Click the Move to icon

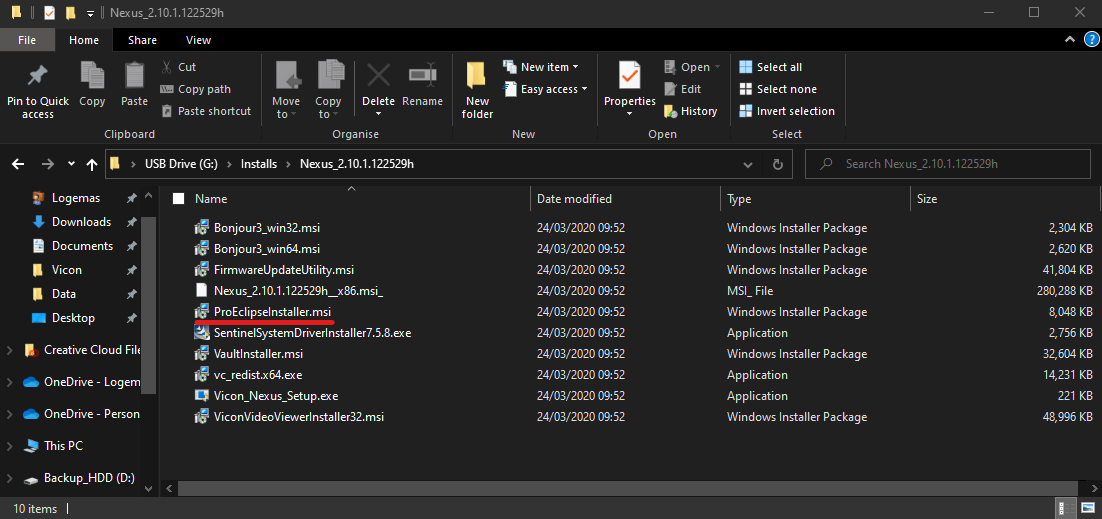[286, 76]
